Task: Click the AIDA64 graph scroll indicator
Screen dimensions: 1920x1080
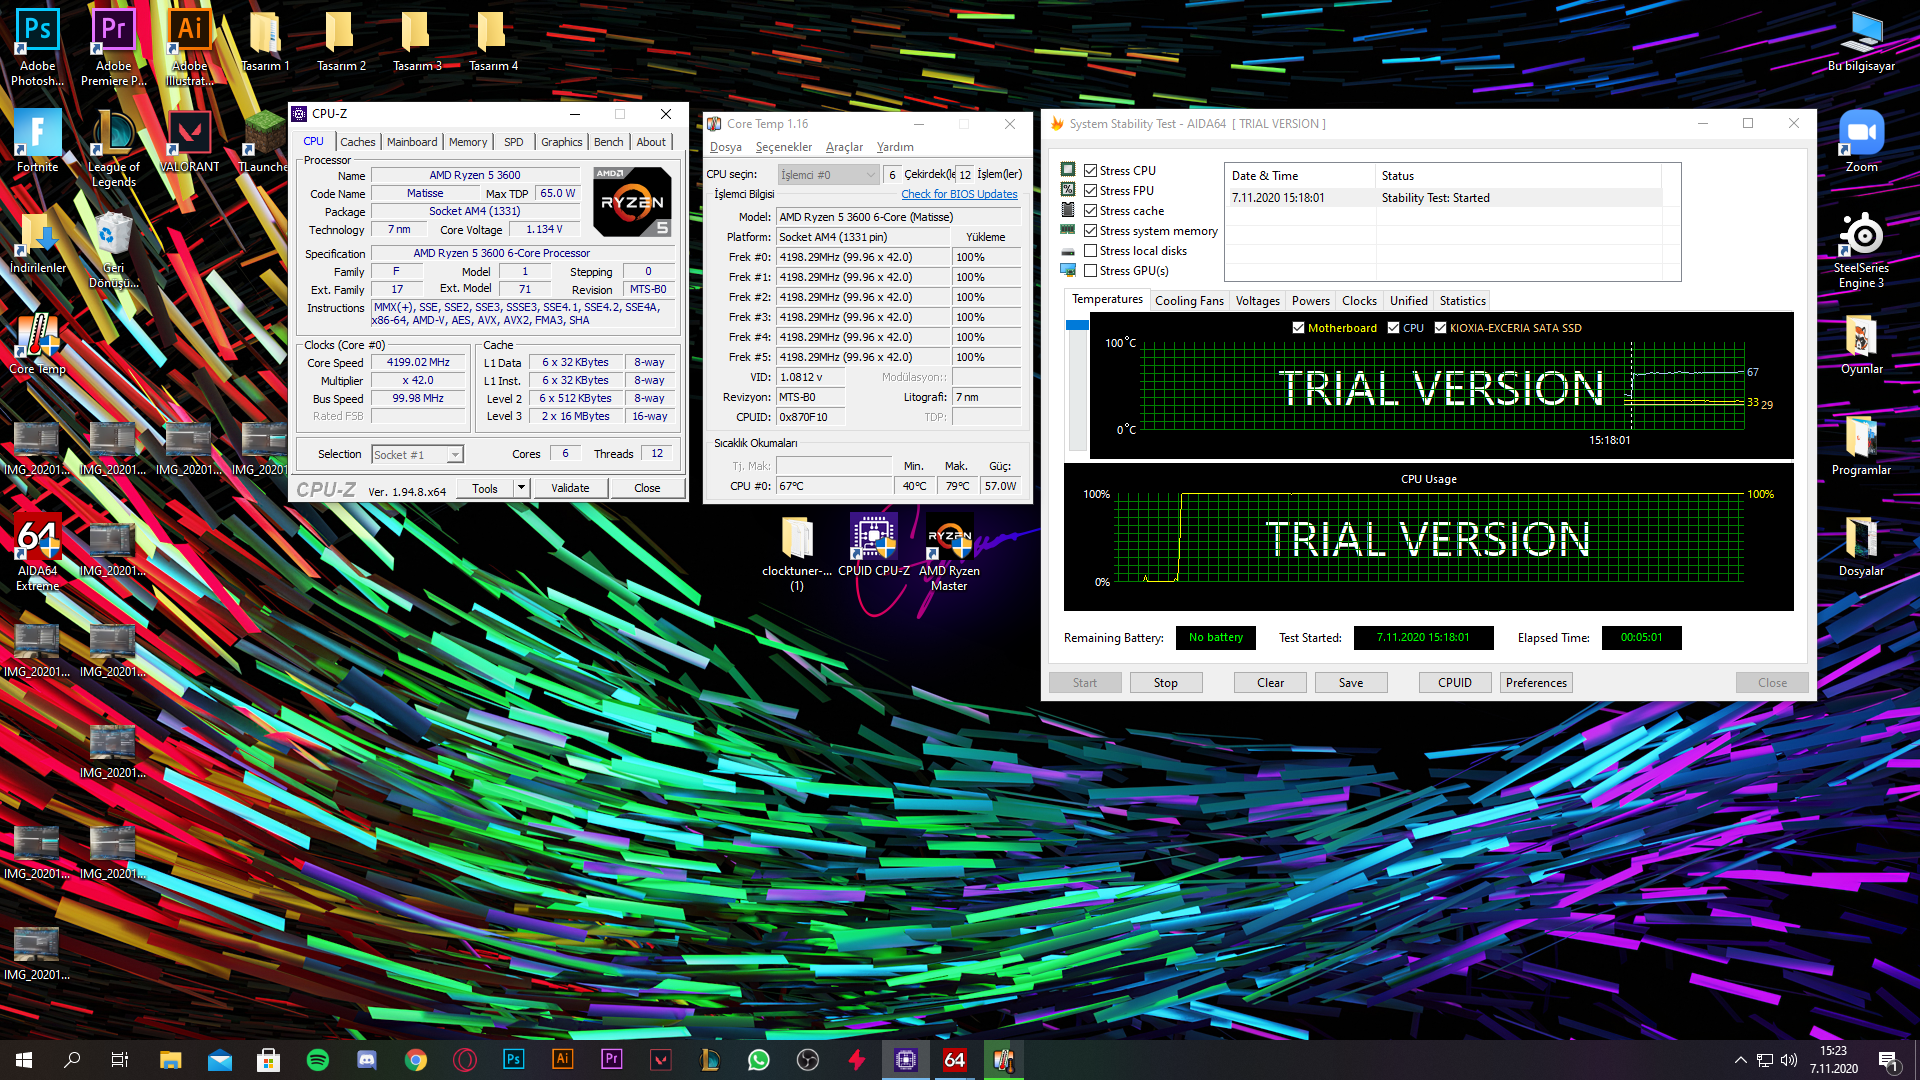Action: click(x=1077, y=325)
